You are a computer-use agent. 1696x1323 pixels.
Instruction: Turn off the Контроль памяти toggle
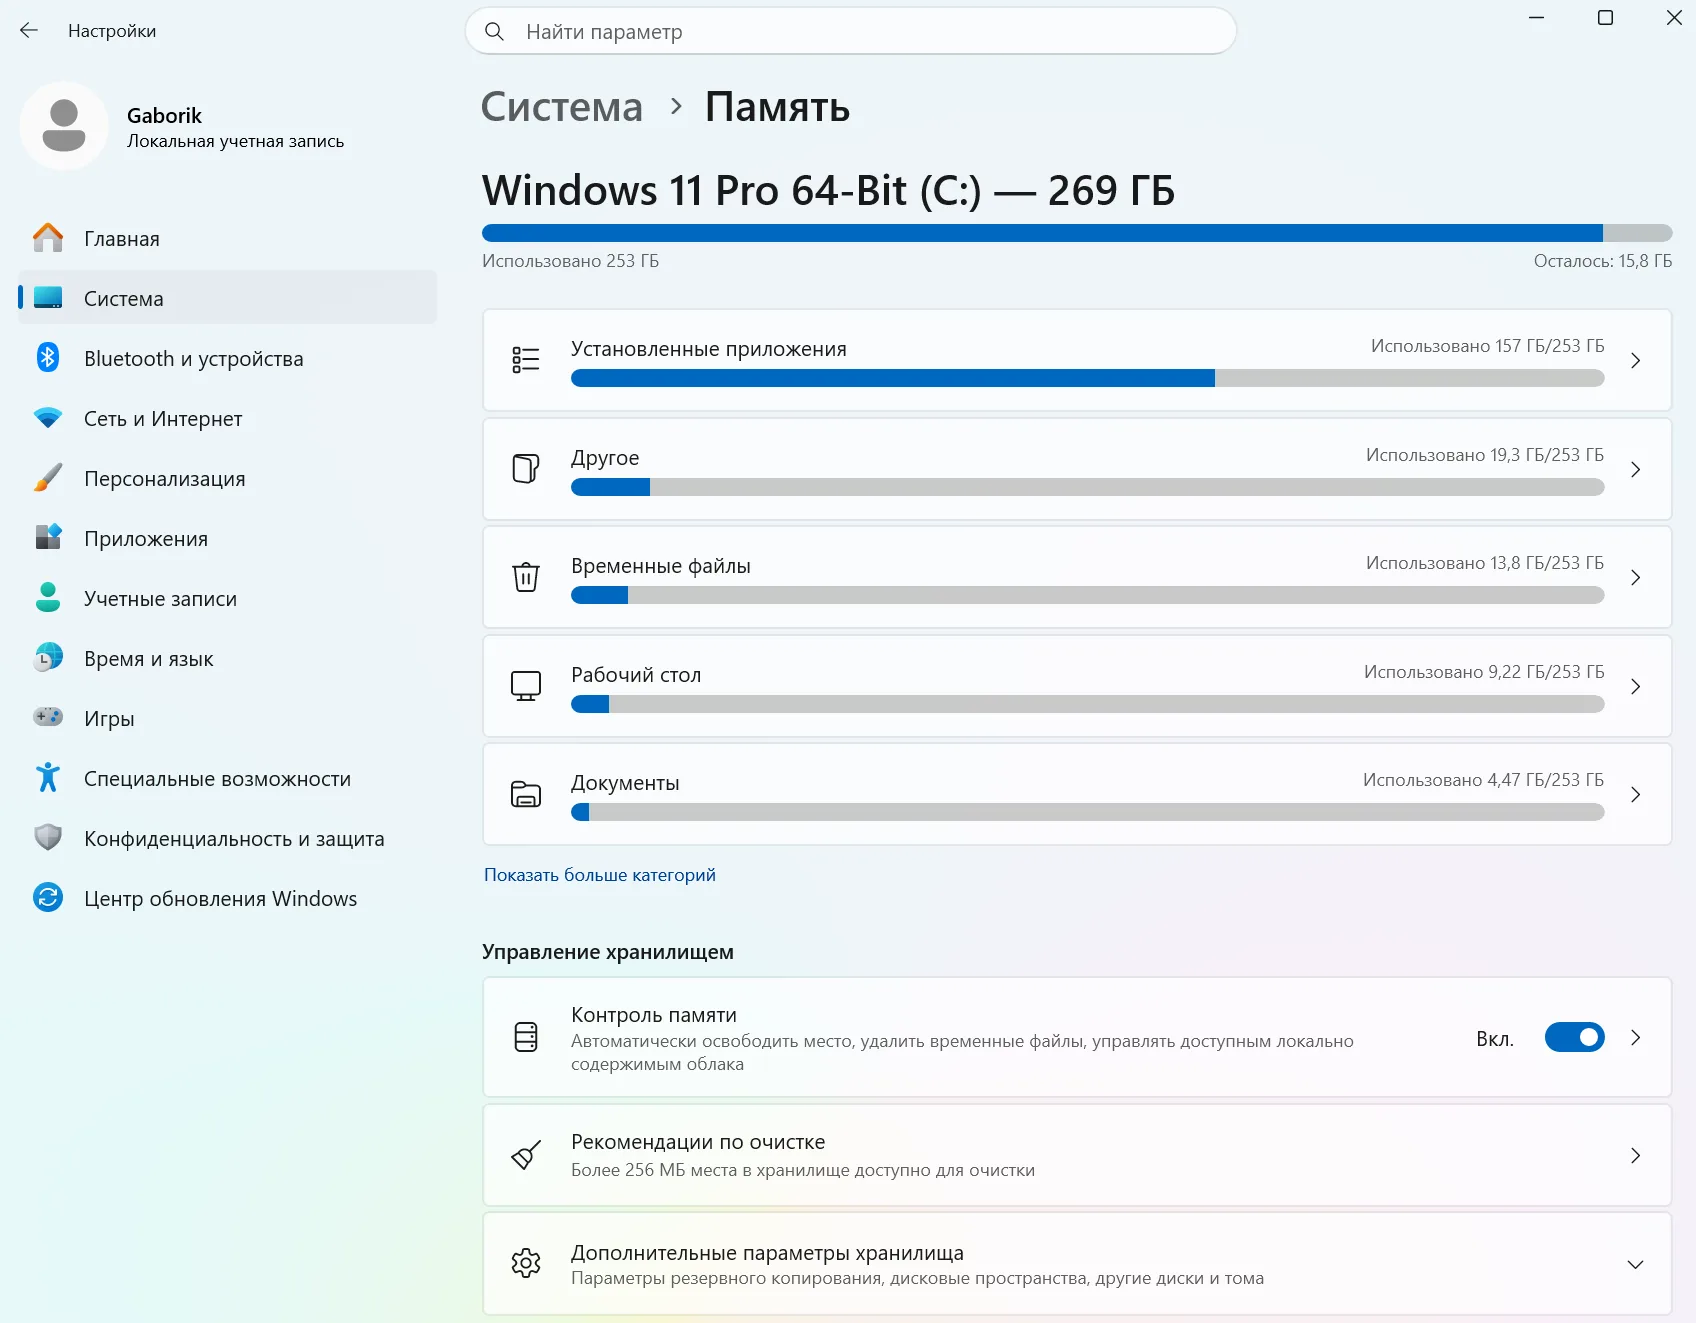(1575, 1037)
